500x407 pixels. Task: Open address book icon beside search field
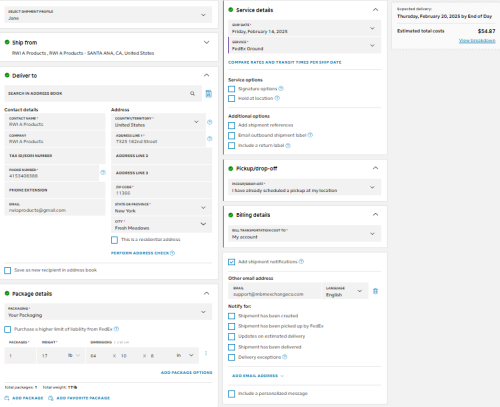[208, 94]
